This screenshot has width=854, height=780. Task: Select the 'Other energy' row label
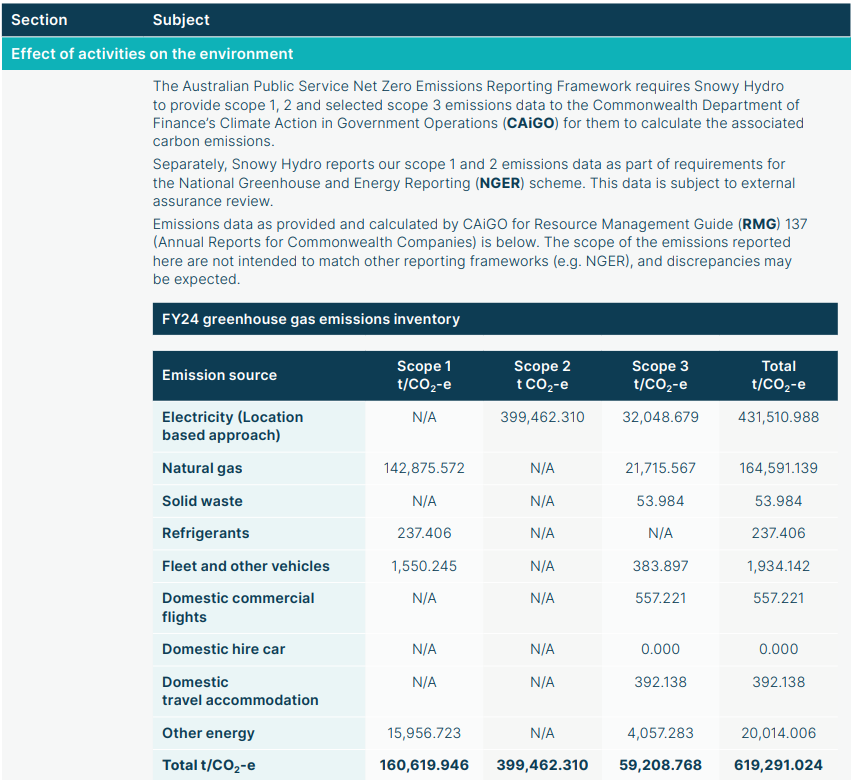click(208, 734)
